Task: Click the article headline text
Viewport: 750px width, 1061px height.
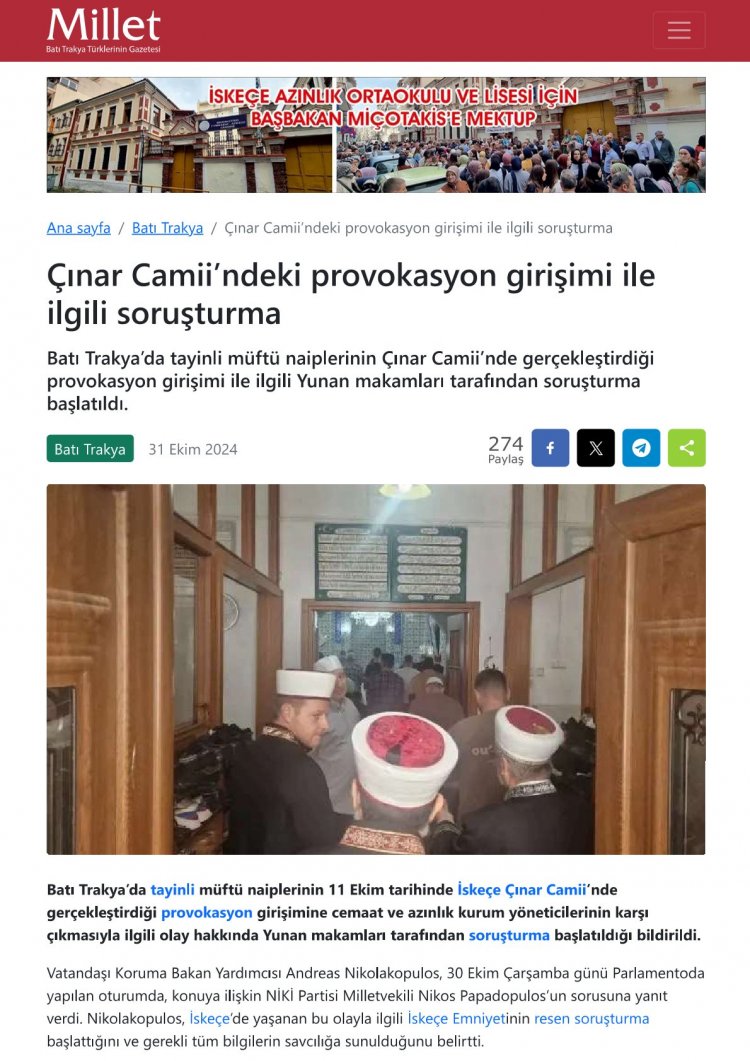Action: pos(351,294)
